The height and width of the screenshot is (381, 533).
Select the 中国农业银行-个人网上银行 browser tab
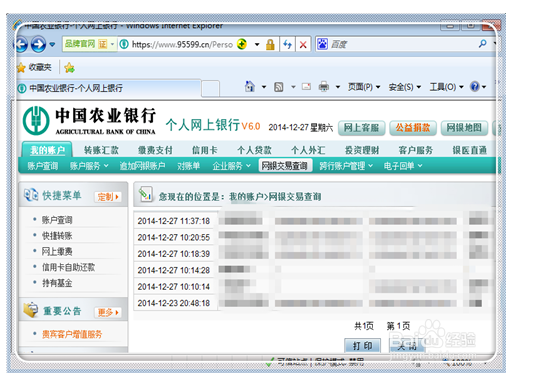108,88
